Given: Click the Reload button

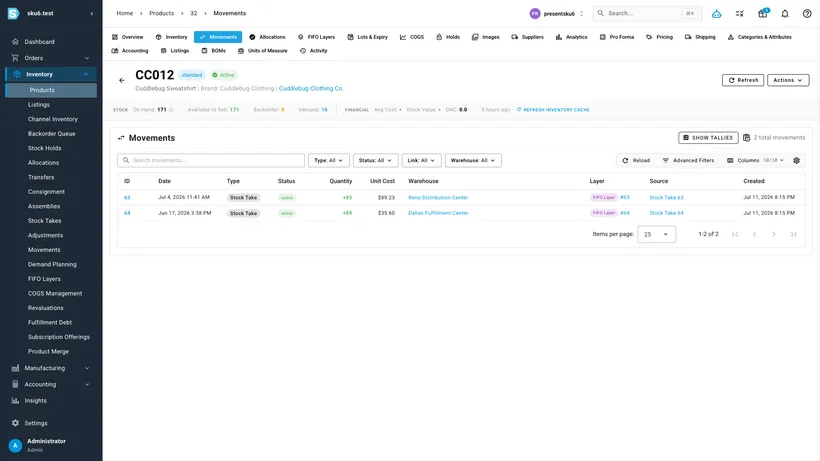Looking at the screenshot, I should pos(635,160).
